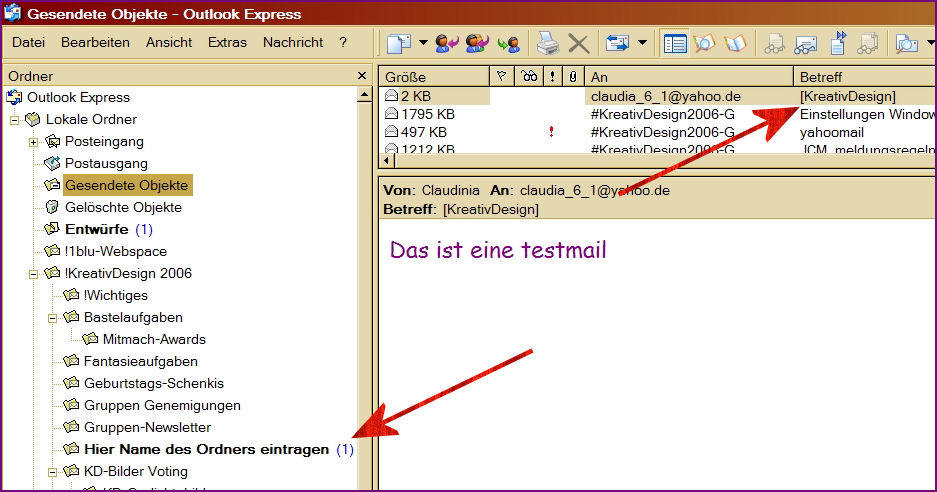Image resolution: width=937 pixels, height=492 pixels.
Task: Click the Find magnifier icon at toolbar end
Action: pos(907,44)
